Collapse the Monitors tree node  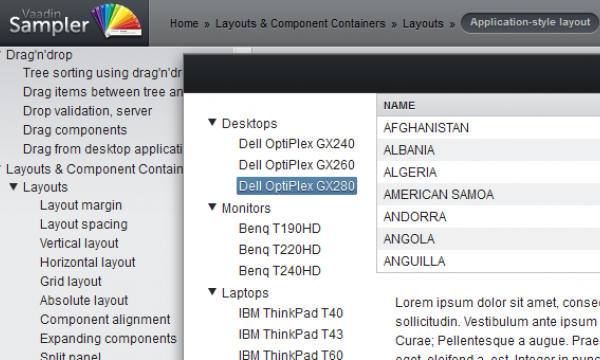tap(212, 207)
